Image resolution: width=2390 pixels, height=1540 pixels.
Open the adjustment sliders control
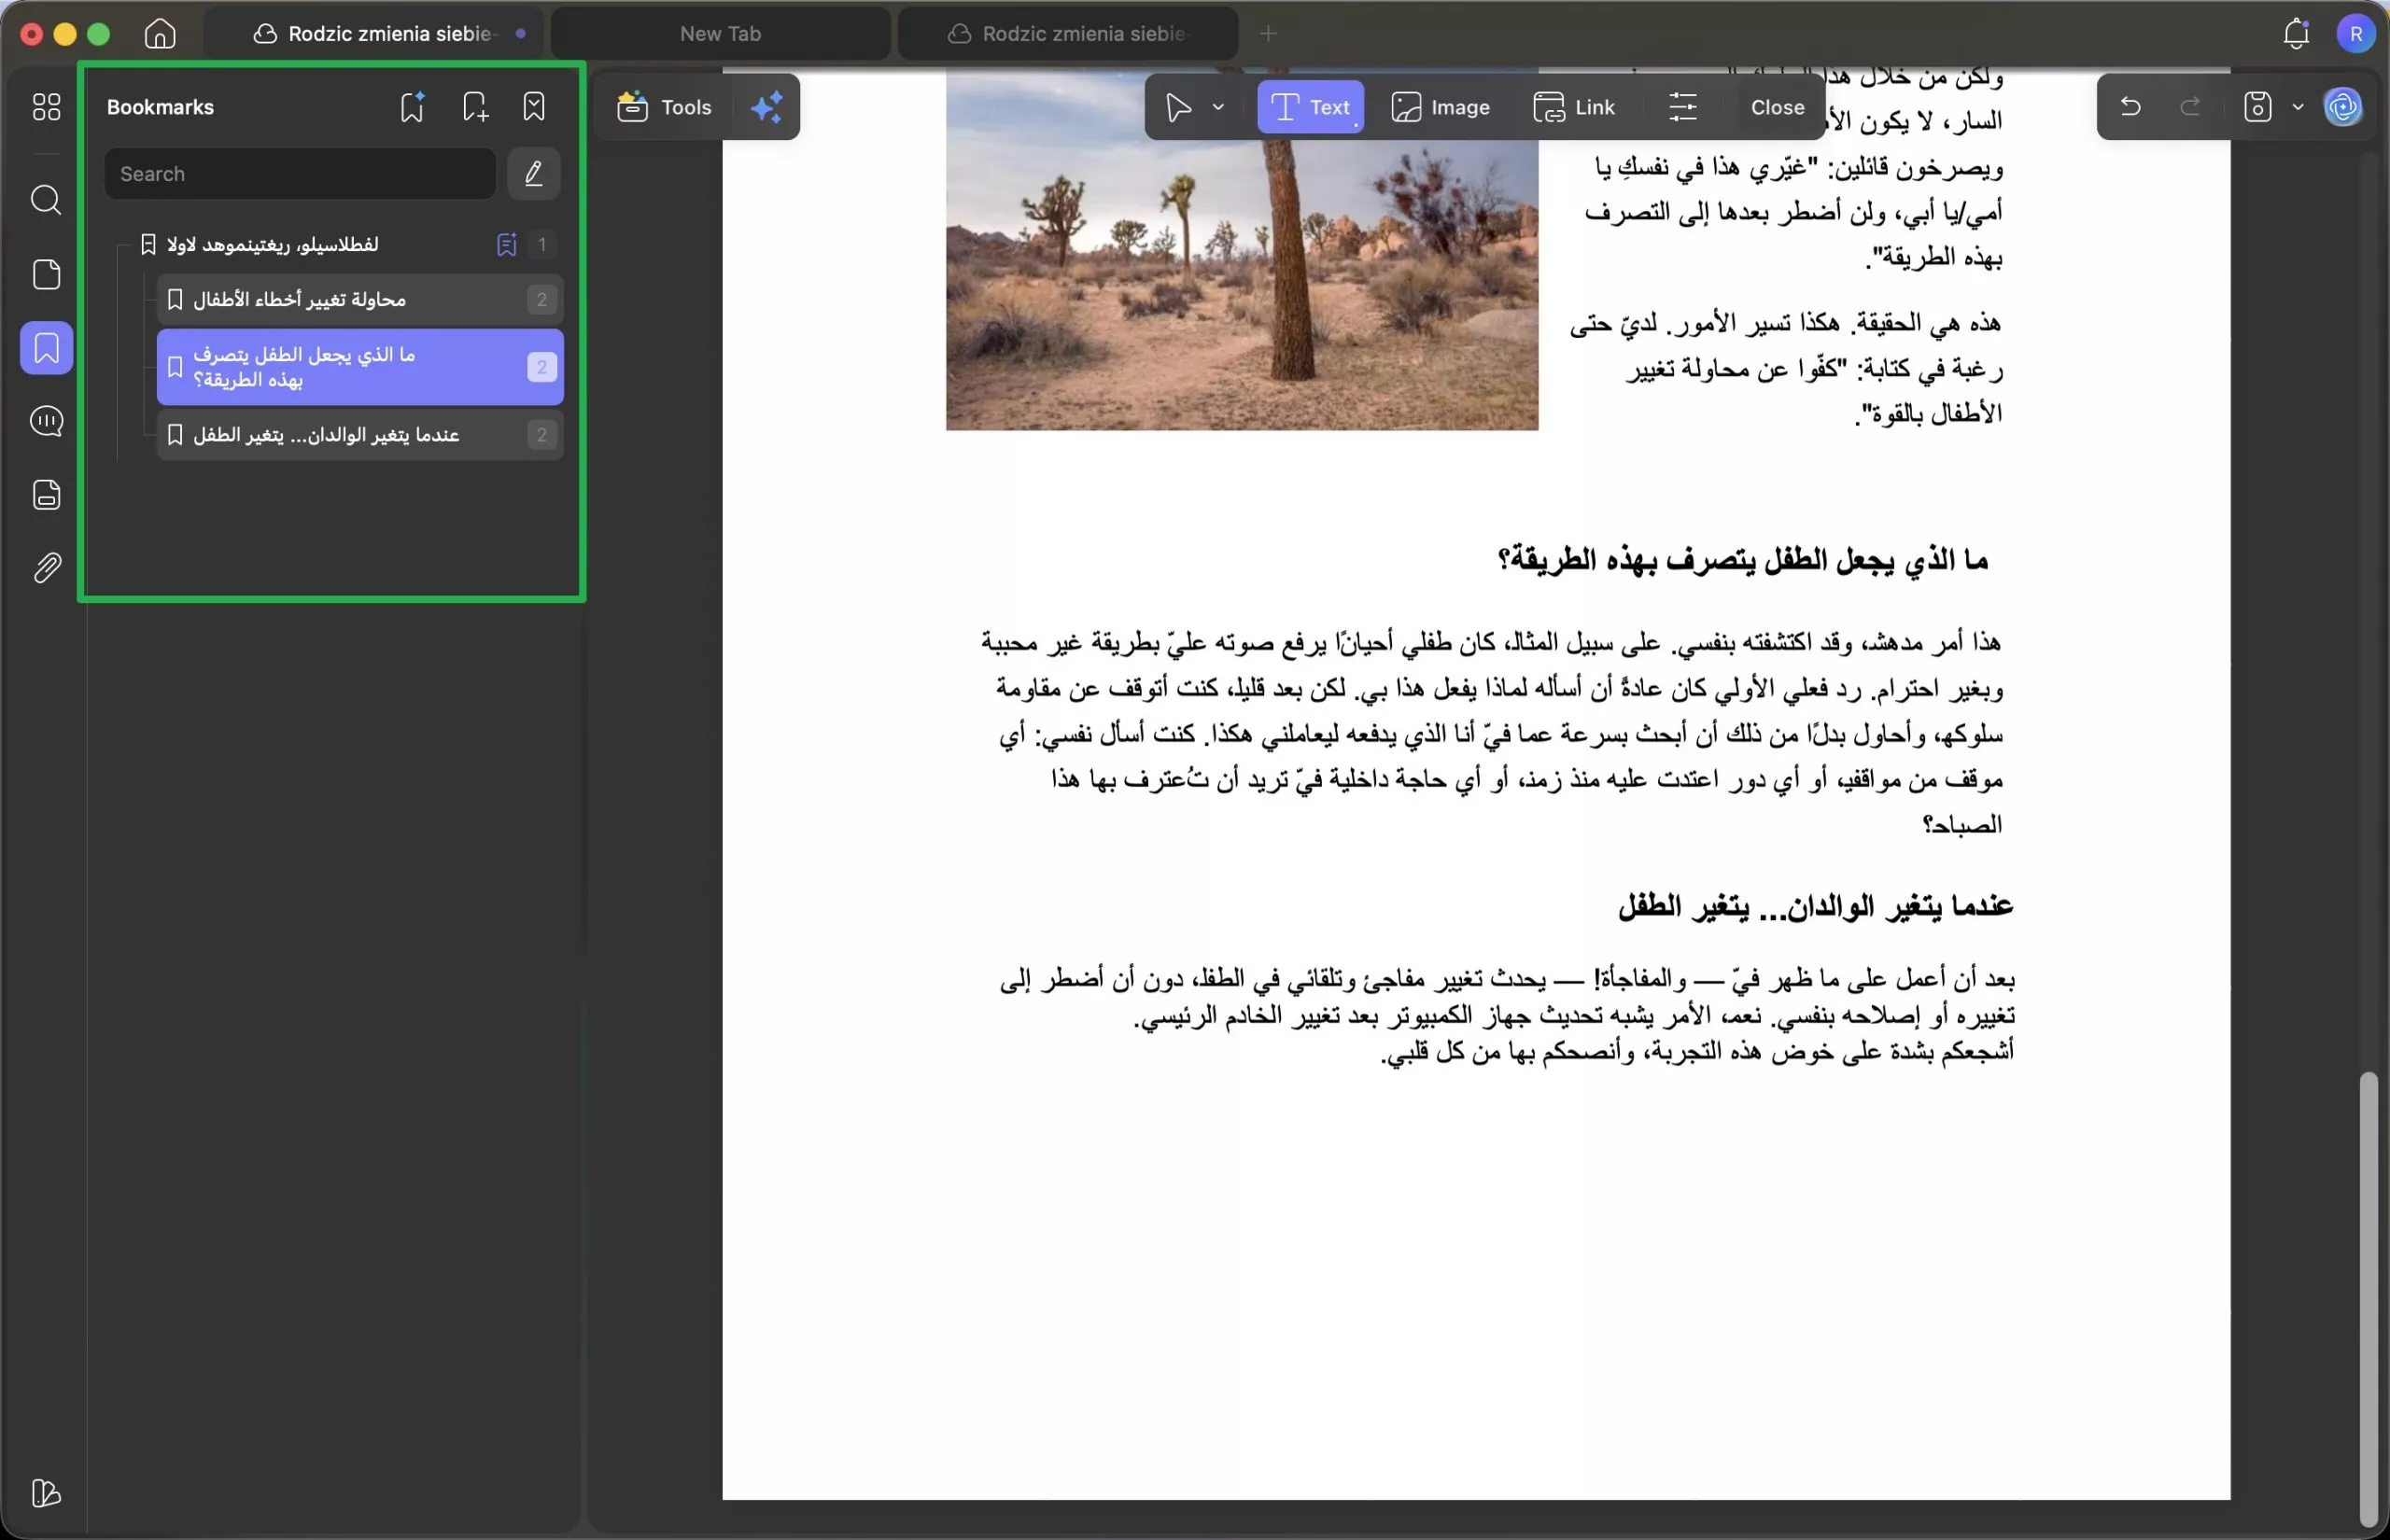pos(1683,107)
